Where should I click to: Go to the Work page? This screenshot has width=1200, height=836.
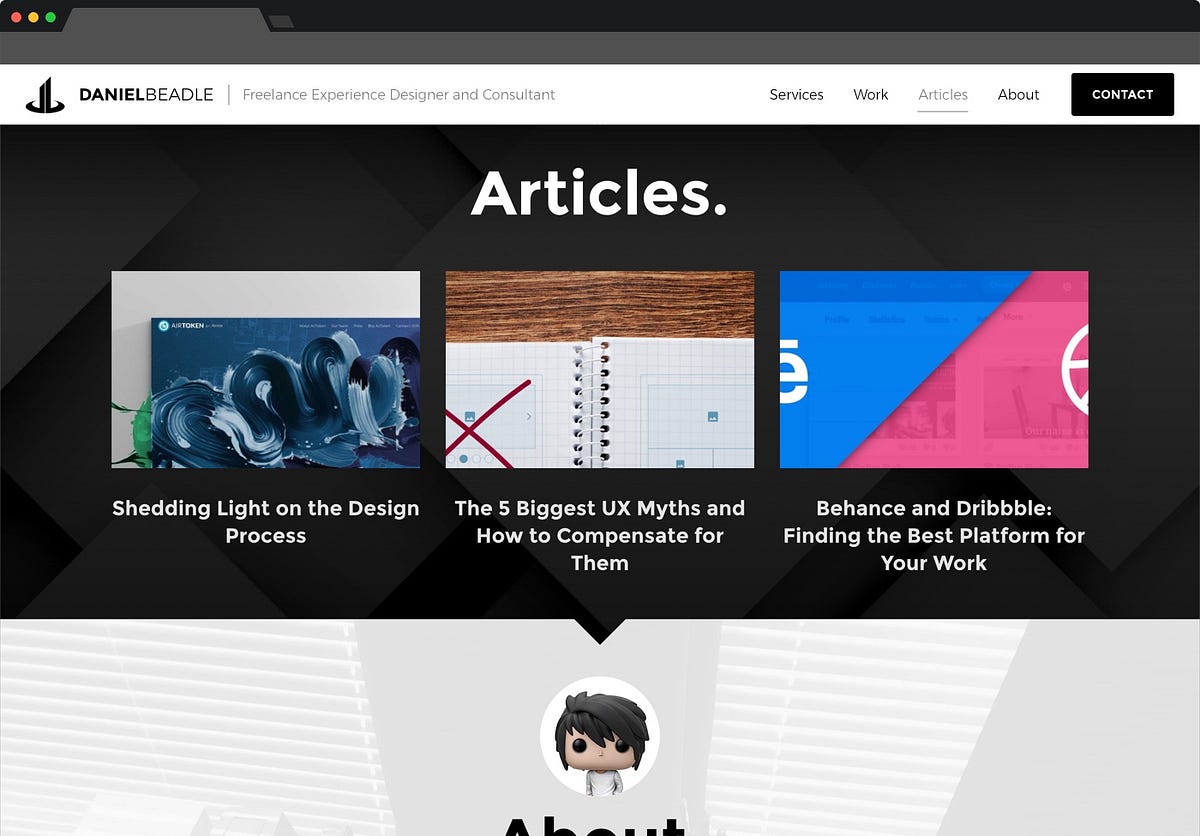(x=870, y=95)
